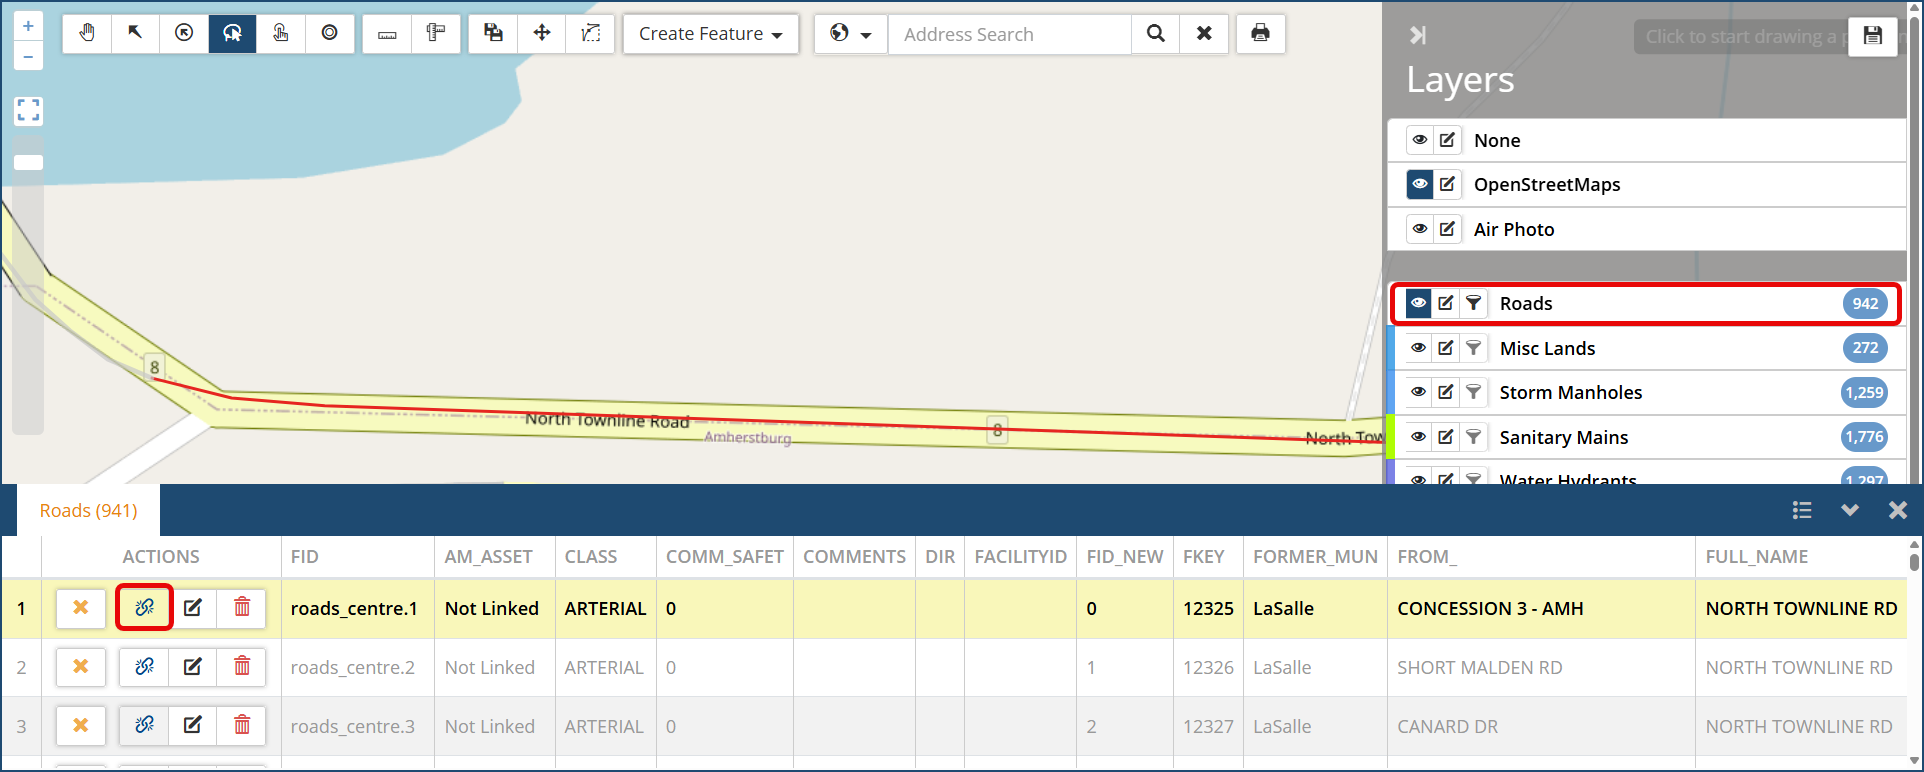Select the concentric circle buffer tool

coord(329,33)
